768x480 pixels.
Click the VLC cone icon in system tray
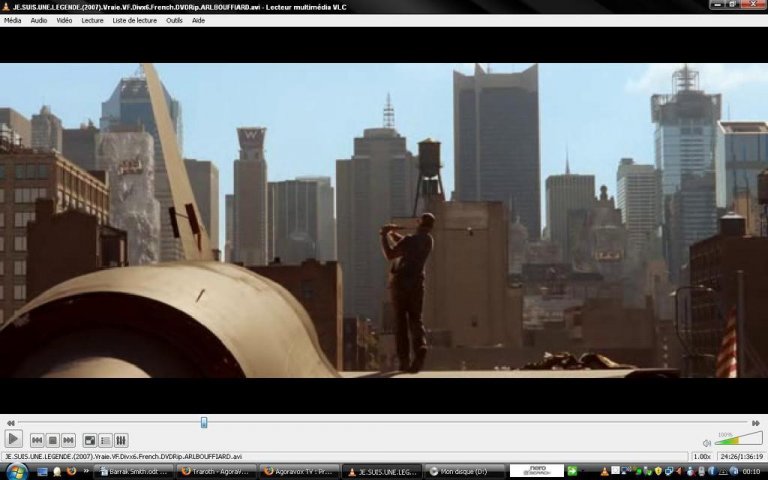point(605,471)
